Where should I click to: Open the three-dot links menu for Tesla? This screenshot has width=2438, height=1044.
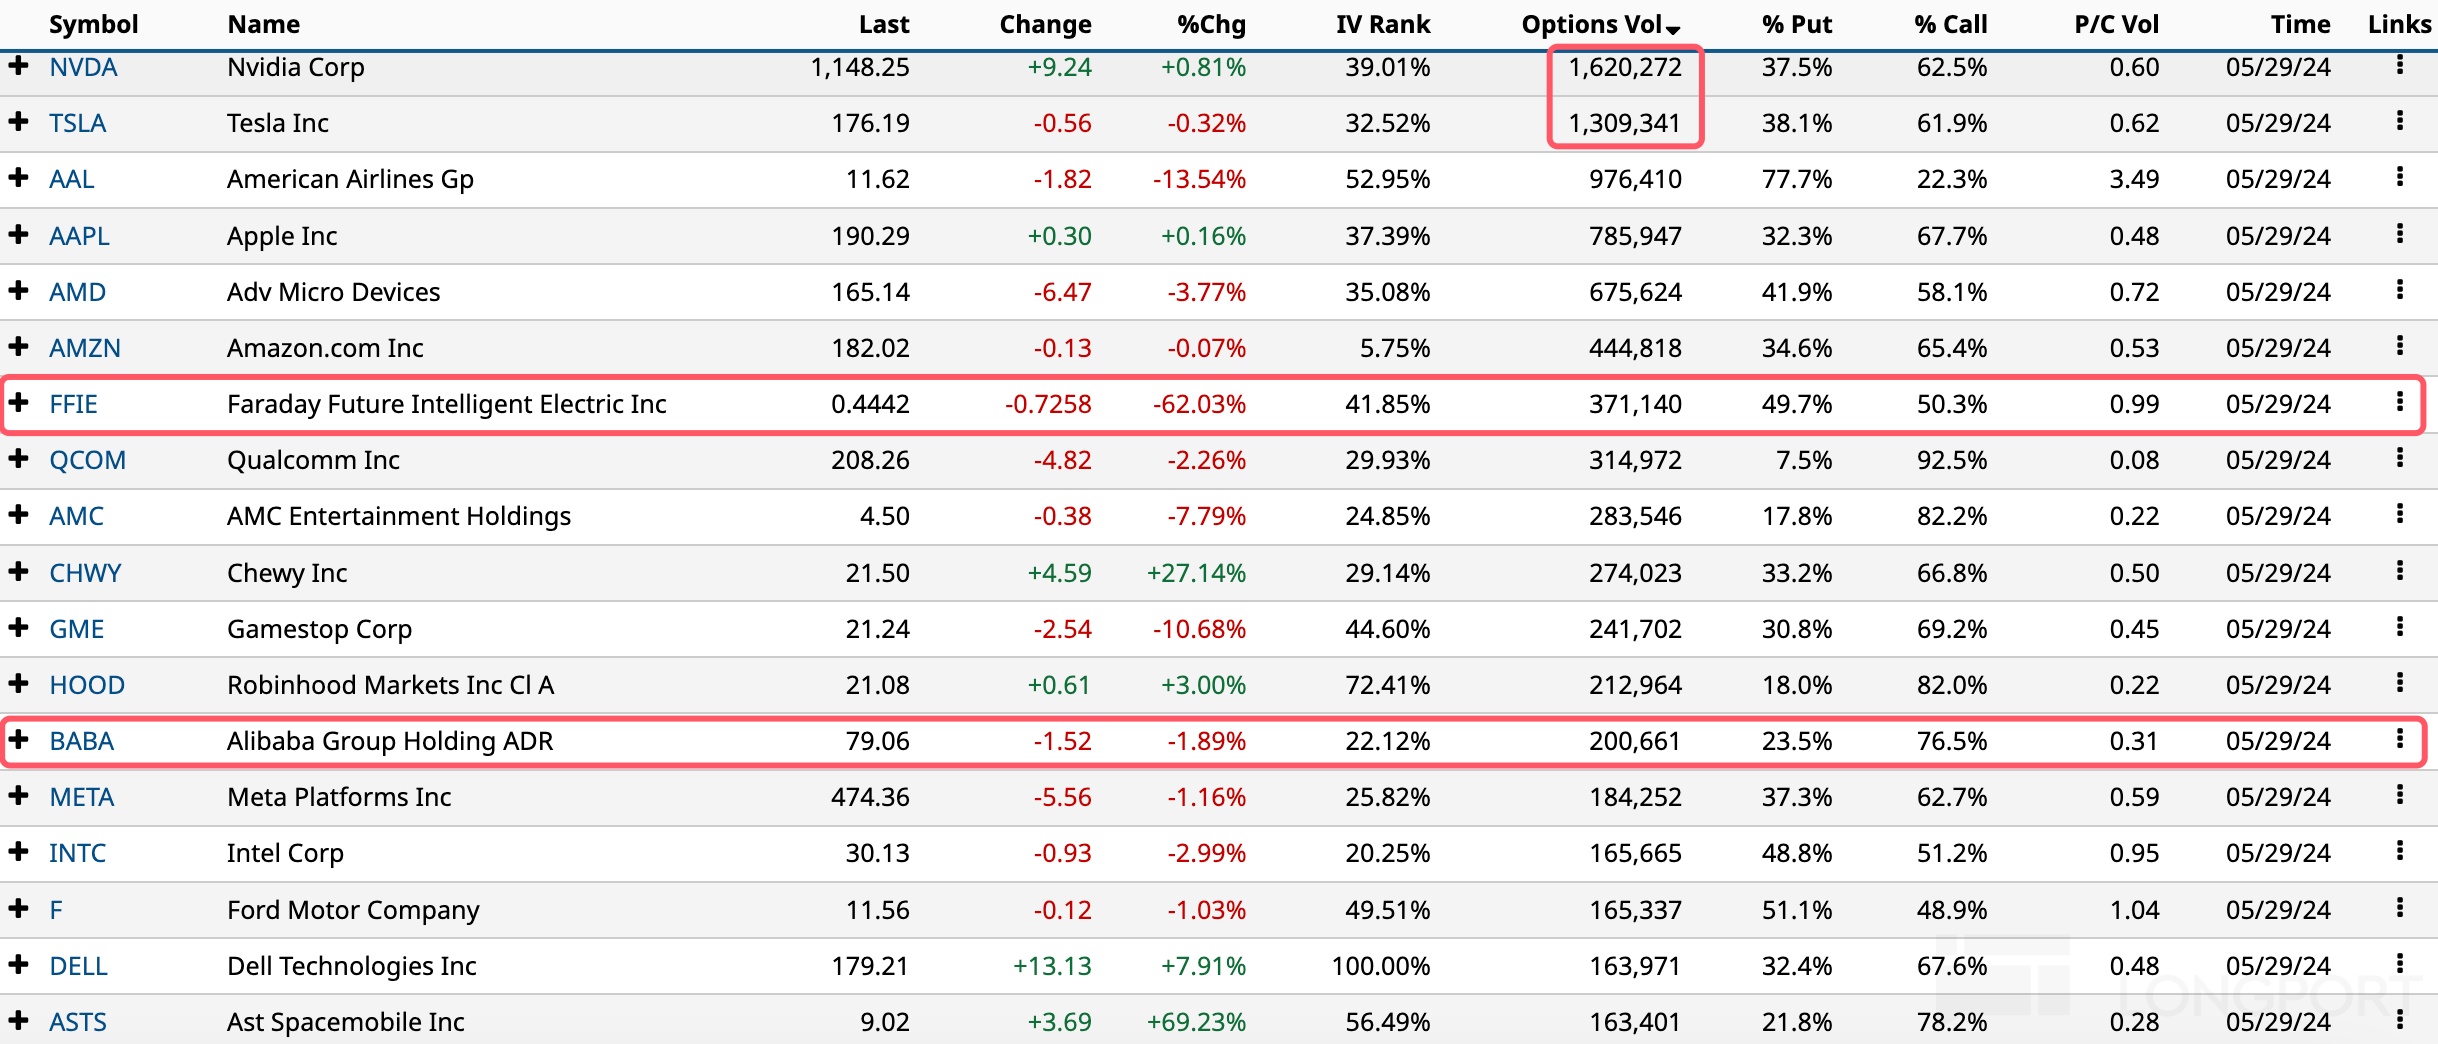2399,122
